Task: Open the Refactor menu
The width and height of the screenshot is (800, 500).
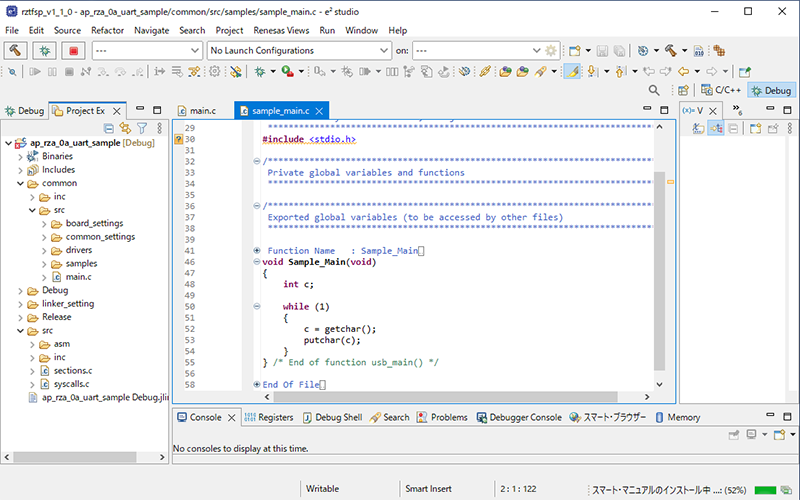Action: click(x=108, y=30)
